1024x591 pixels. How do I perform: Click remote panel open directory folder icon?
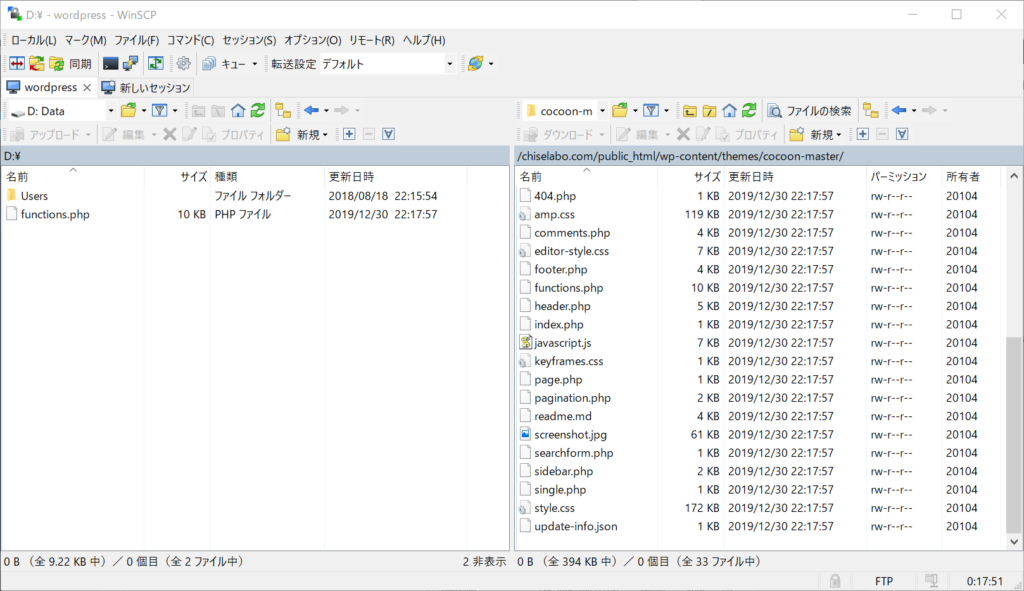620,110
